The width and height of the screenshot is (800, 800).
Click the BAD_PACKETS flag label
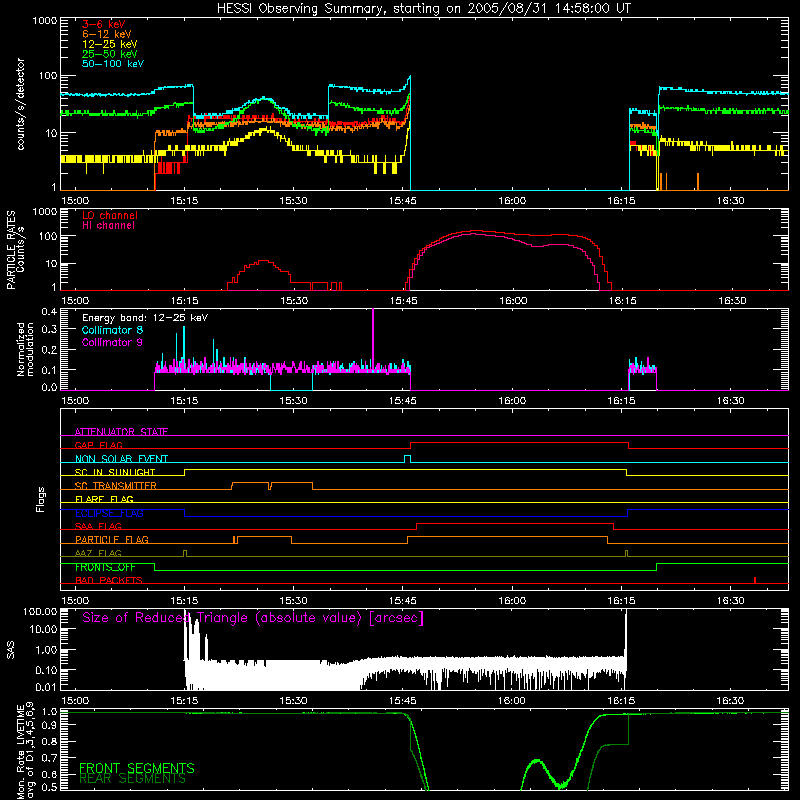pos(109,580)
